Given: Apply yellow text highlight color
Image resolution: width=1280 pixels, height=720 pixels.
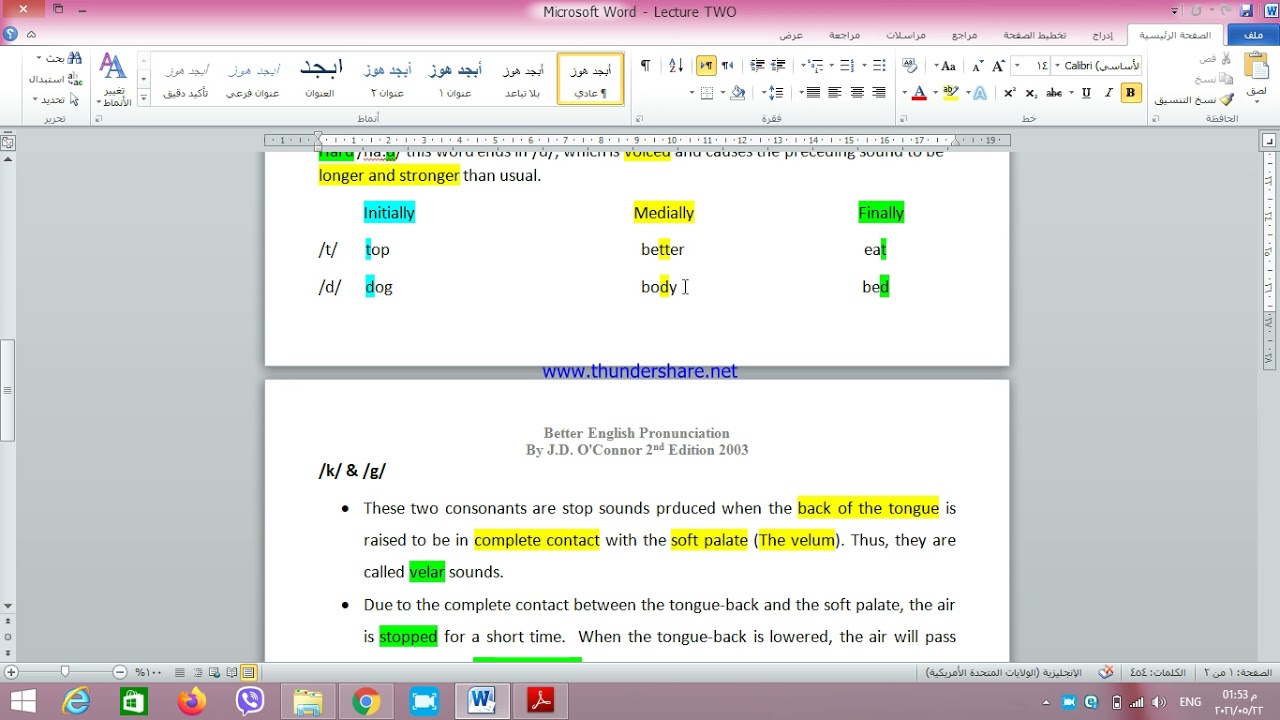Looking at the screenshot, I should 950,93.
